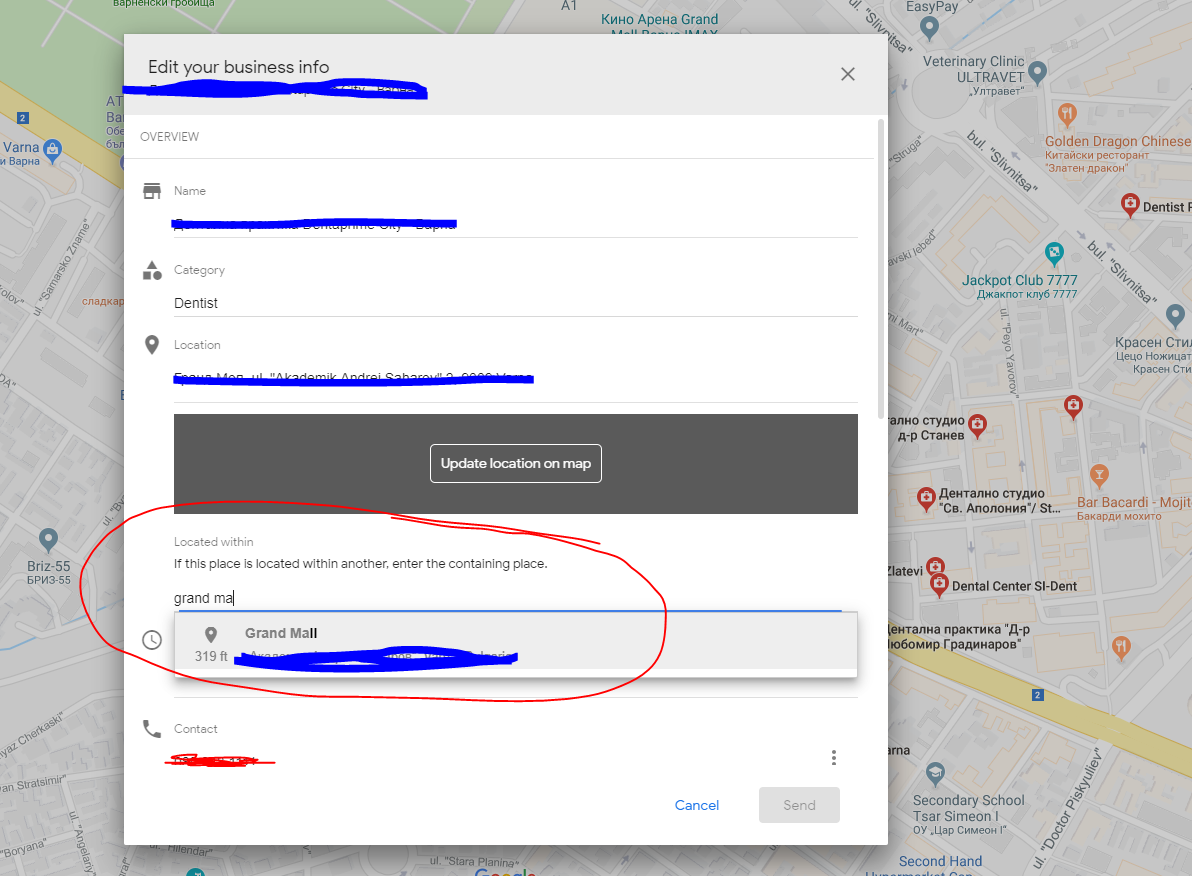
Task: Click the Veterinary Clinic ULTRAVET map marker
Action: tap(1036, 72)
